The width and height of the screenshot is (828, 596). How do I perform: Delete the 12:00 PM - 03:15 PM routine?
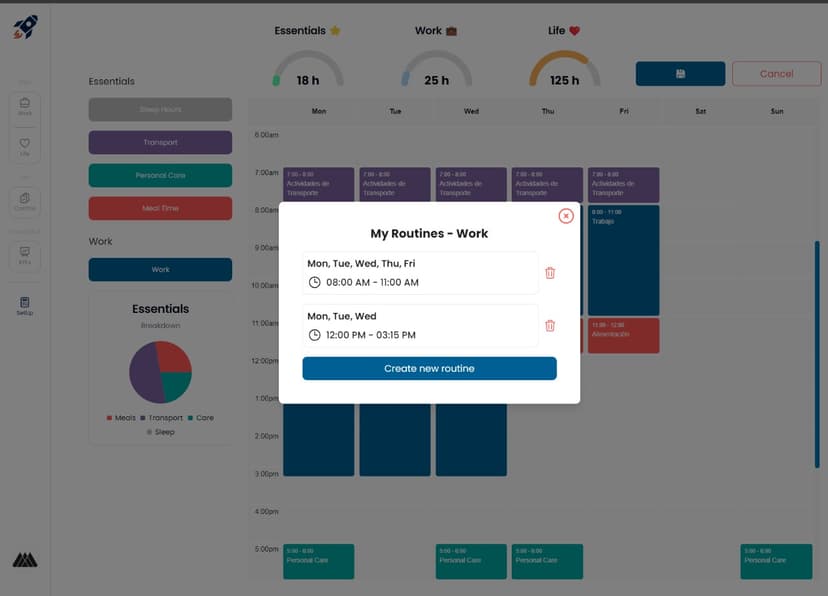click(x=549, y=325)
